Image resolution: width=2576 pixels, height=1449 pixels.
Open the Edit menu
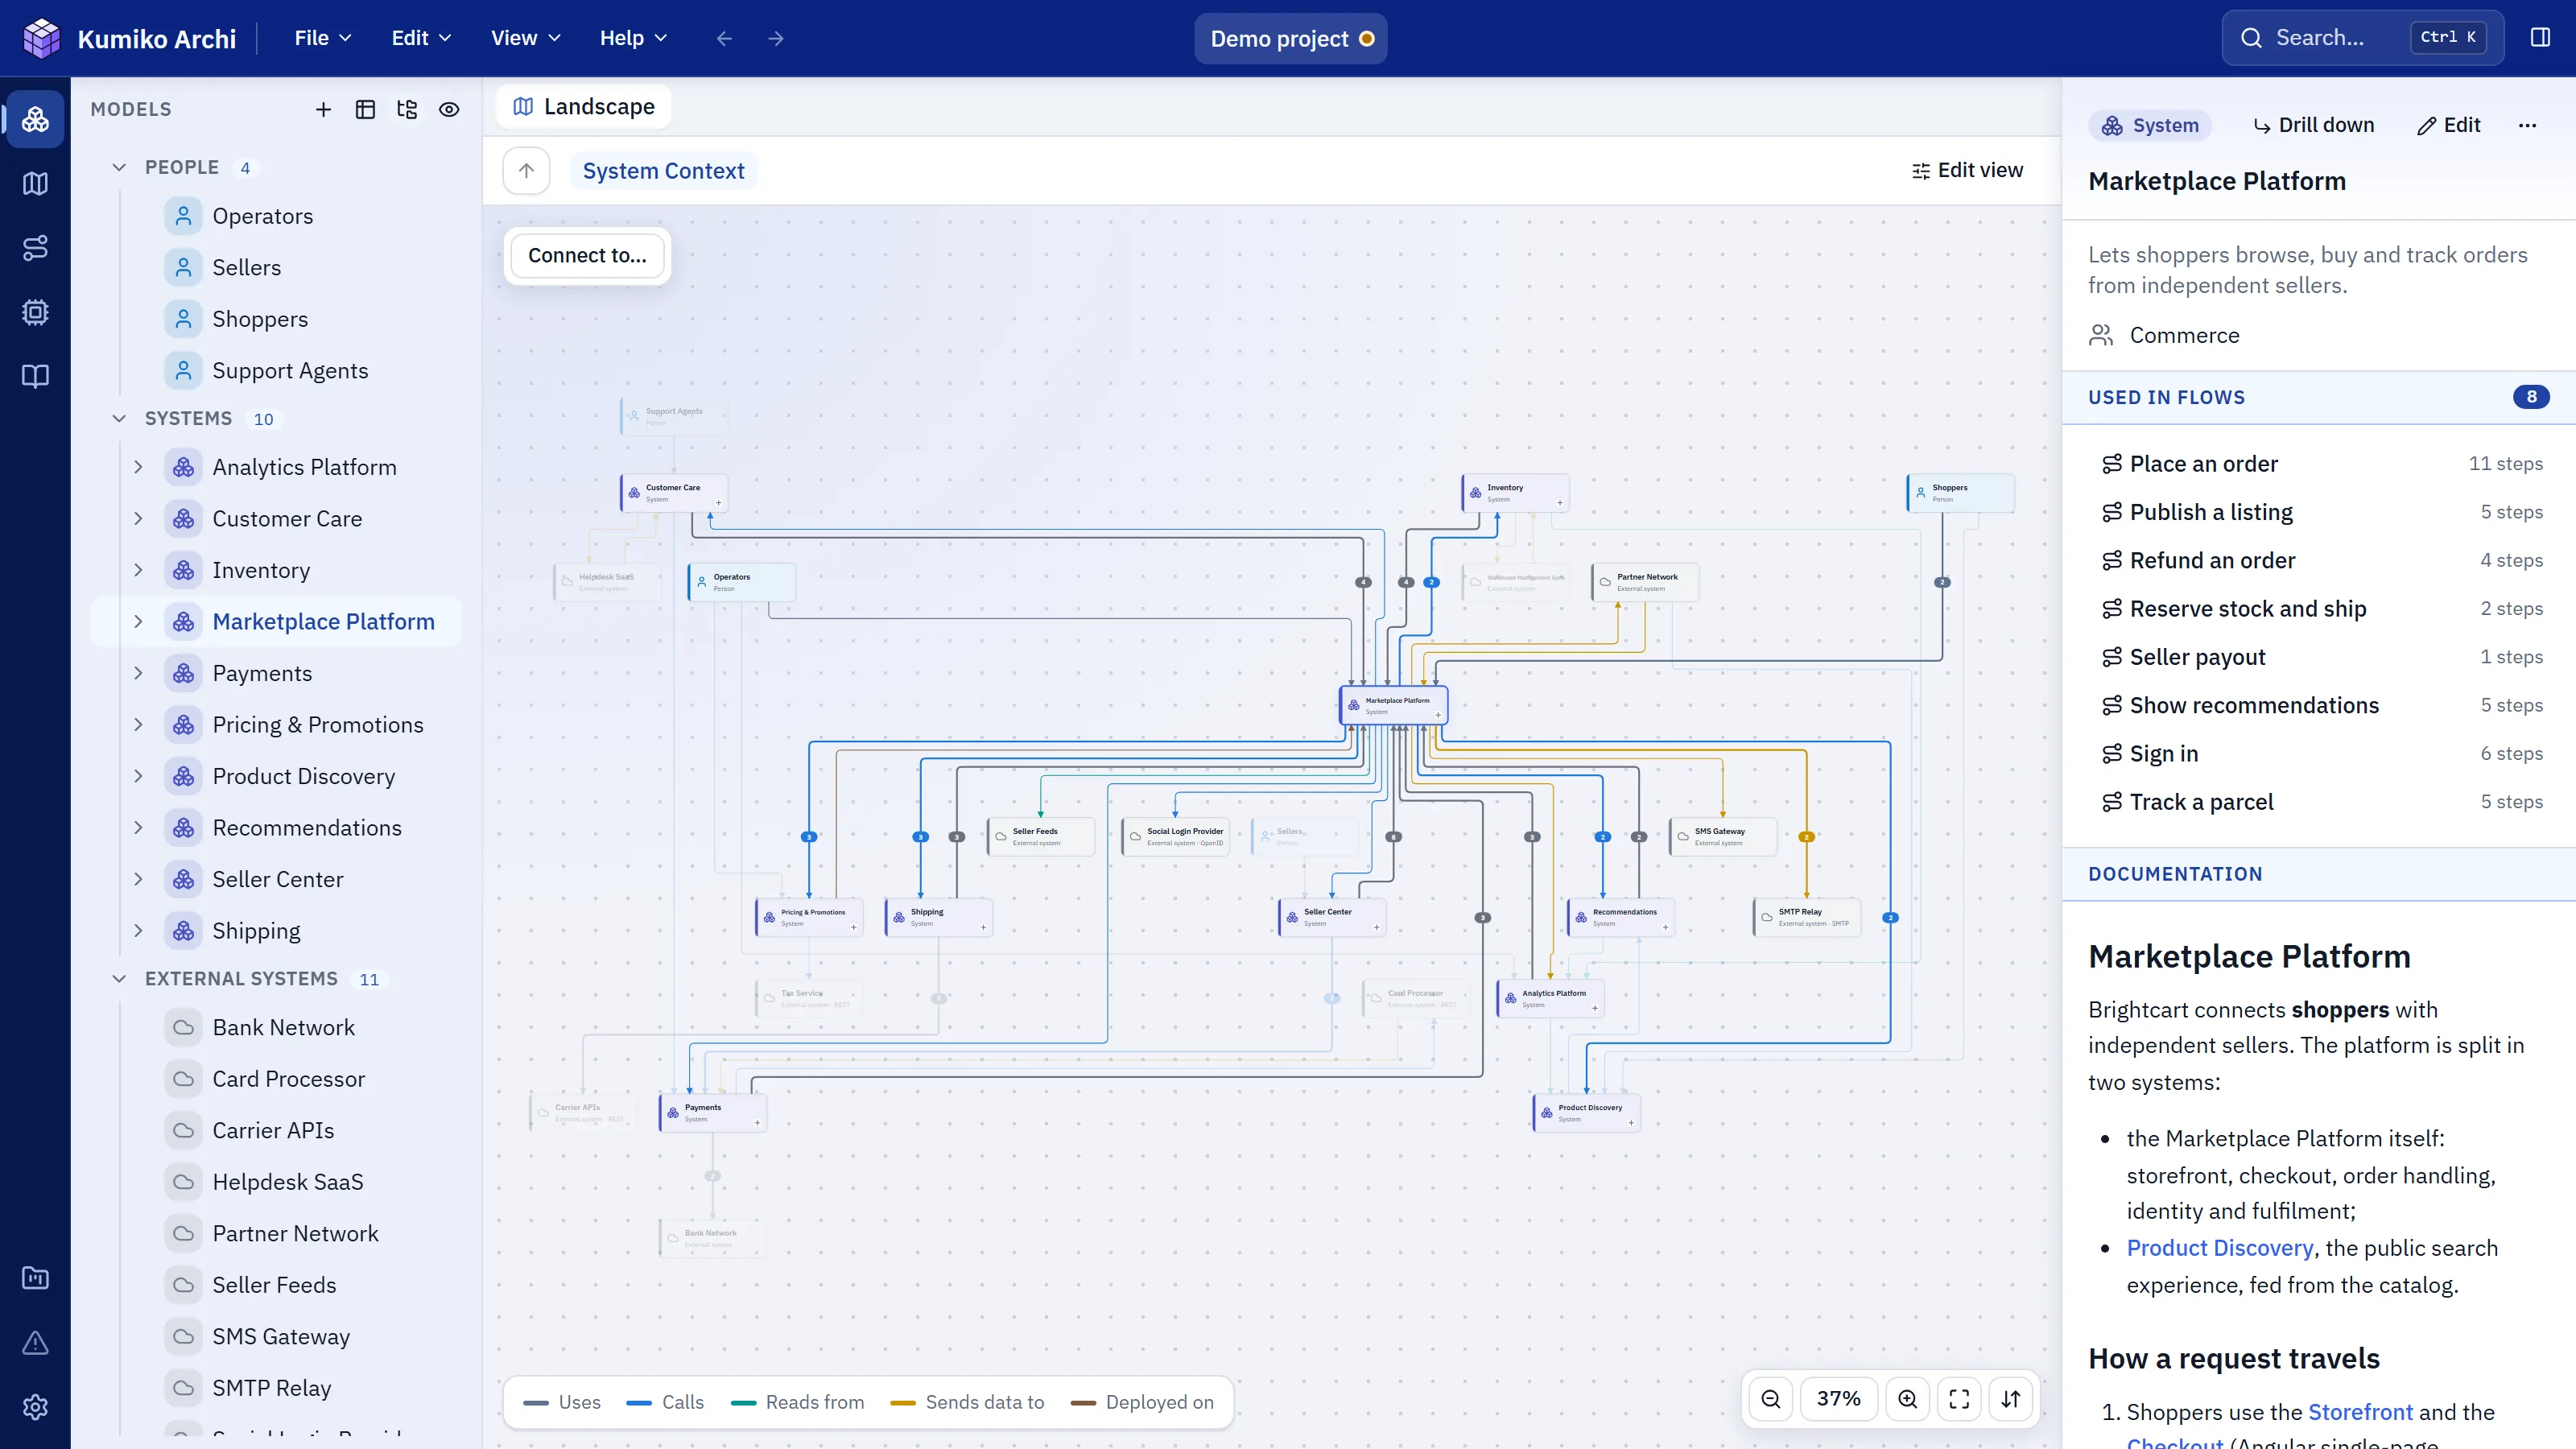click(421, 38)
